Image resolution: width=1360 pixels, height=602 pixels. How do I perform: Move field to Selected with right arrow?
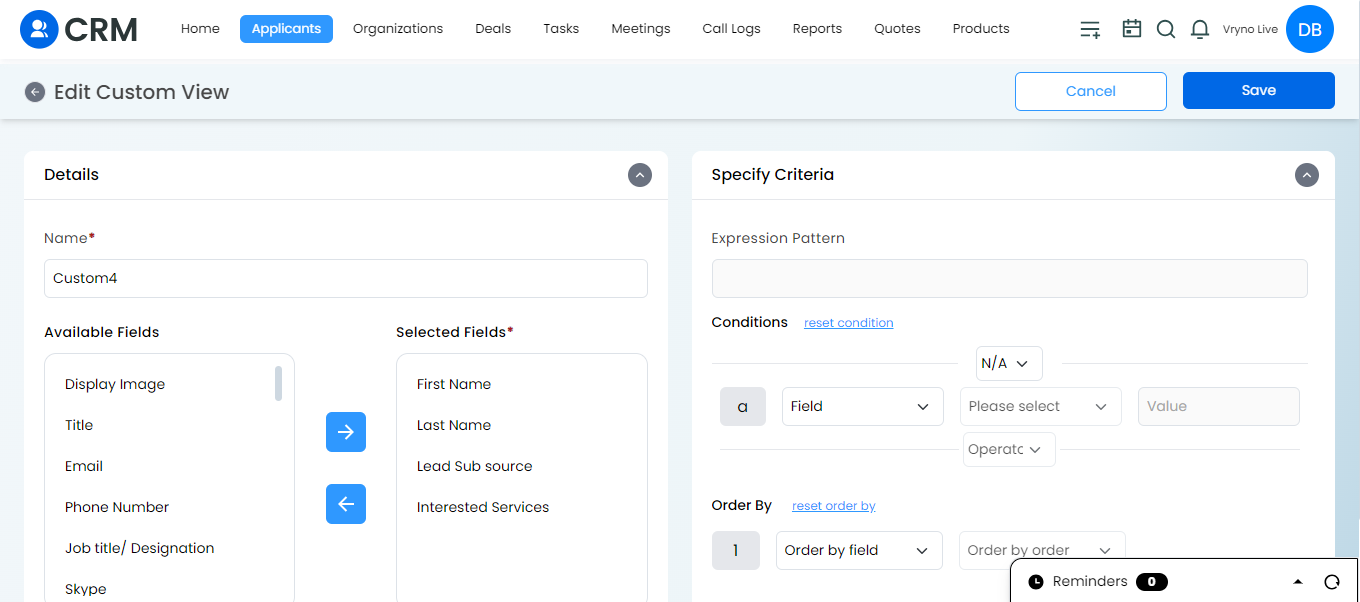pyautogui.click(x=346, y=432)
